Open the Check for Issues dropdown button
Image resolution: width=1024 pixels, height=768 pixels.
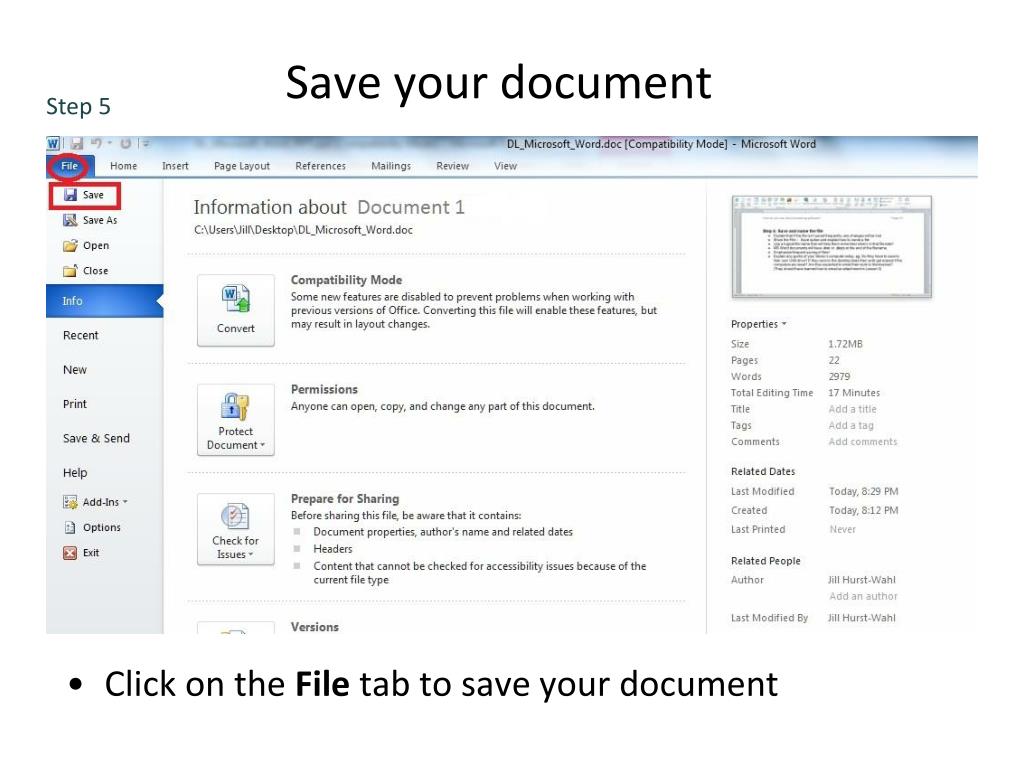coord(236,529)
